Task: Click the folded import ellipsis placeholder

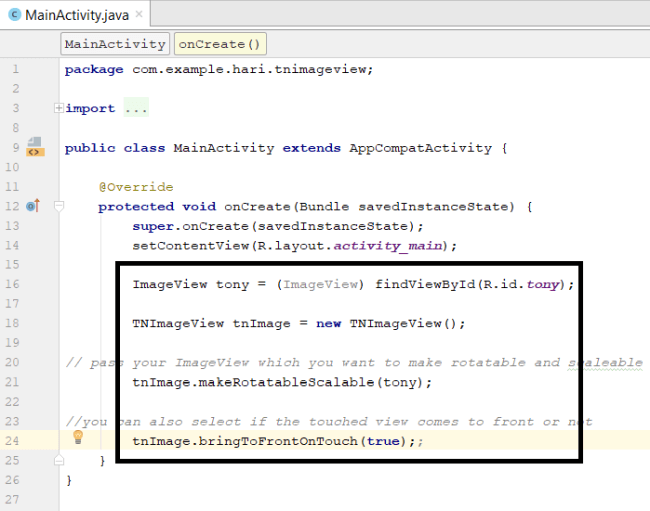Action: point(136,108)
